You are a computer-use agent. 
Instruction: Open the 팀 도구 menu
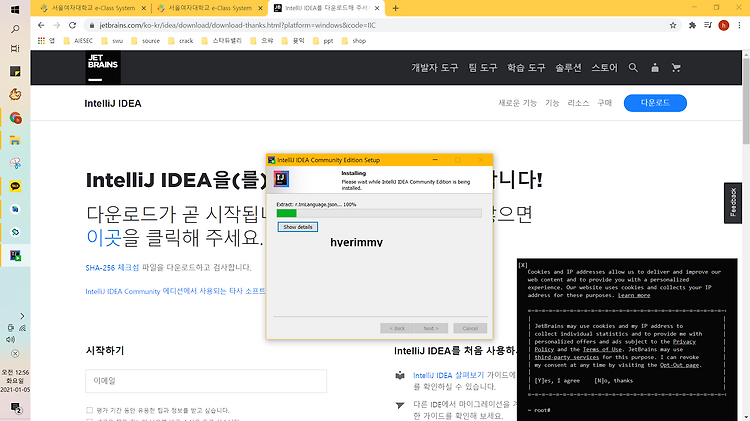[483, 68]
